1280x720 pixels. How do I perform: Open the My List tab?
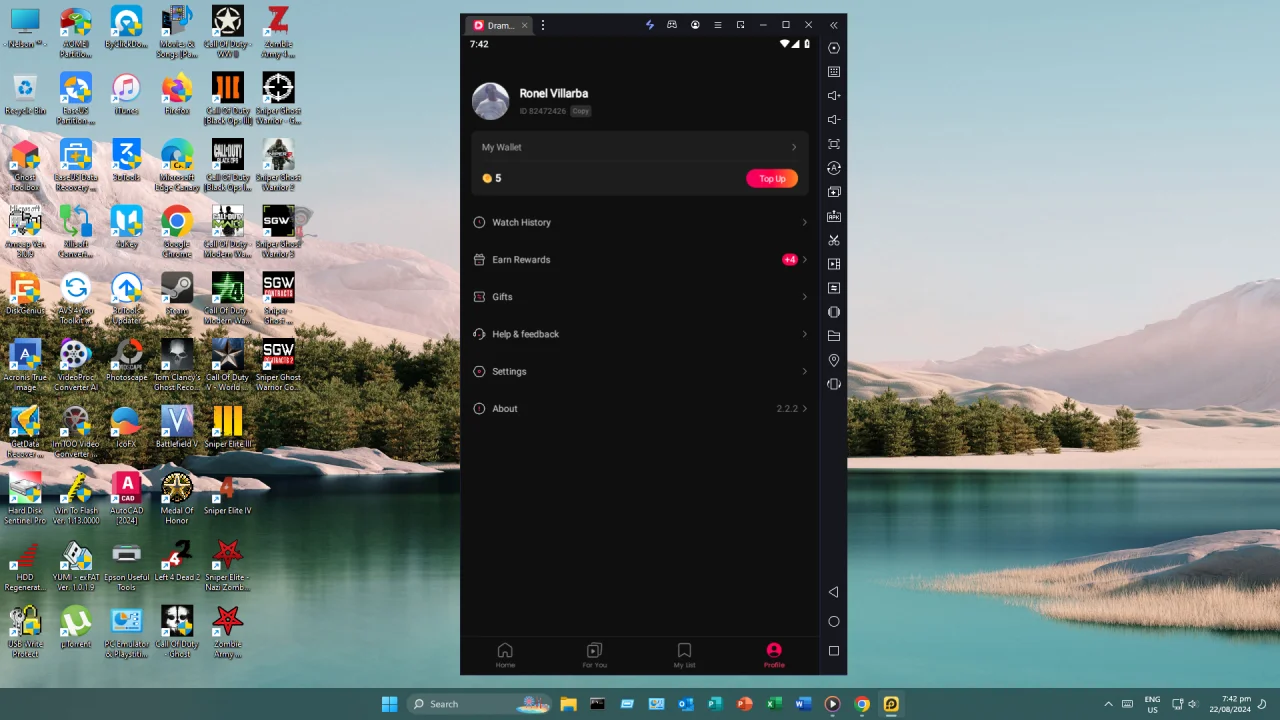pos(684,656)
